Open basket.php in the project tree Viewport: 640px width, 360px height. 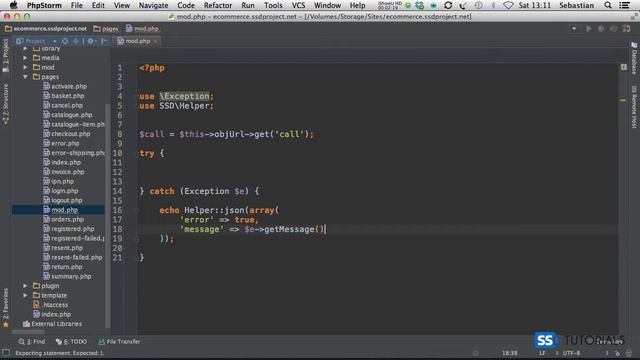(x=64, y=96)
